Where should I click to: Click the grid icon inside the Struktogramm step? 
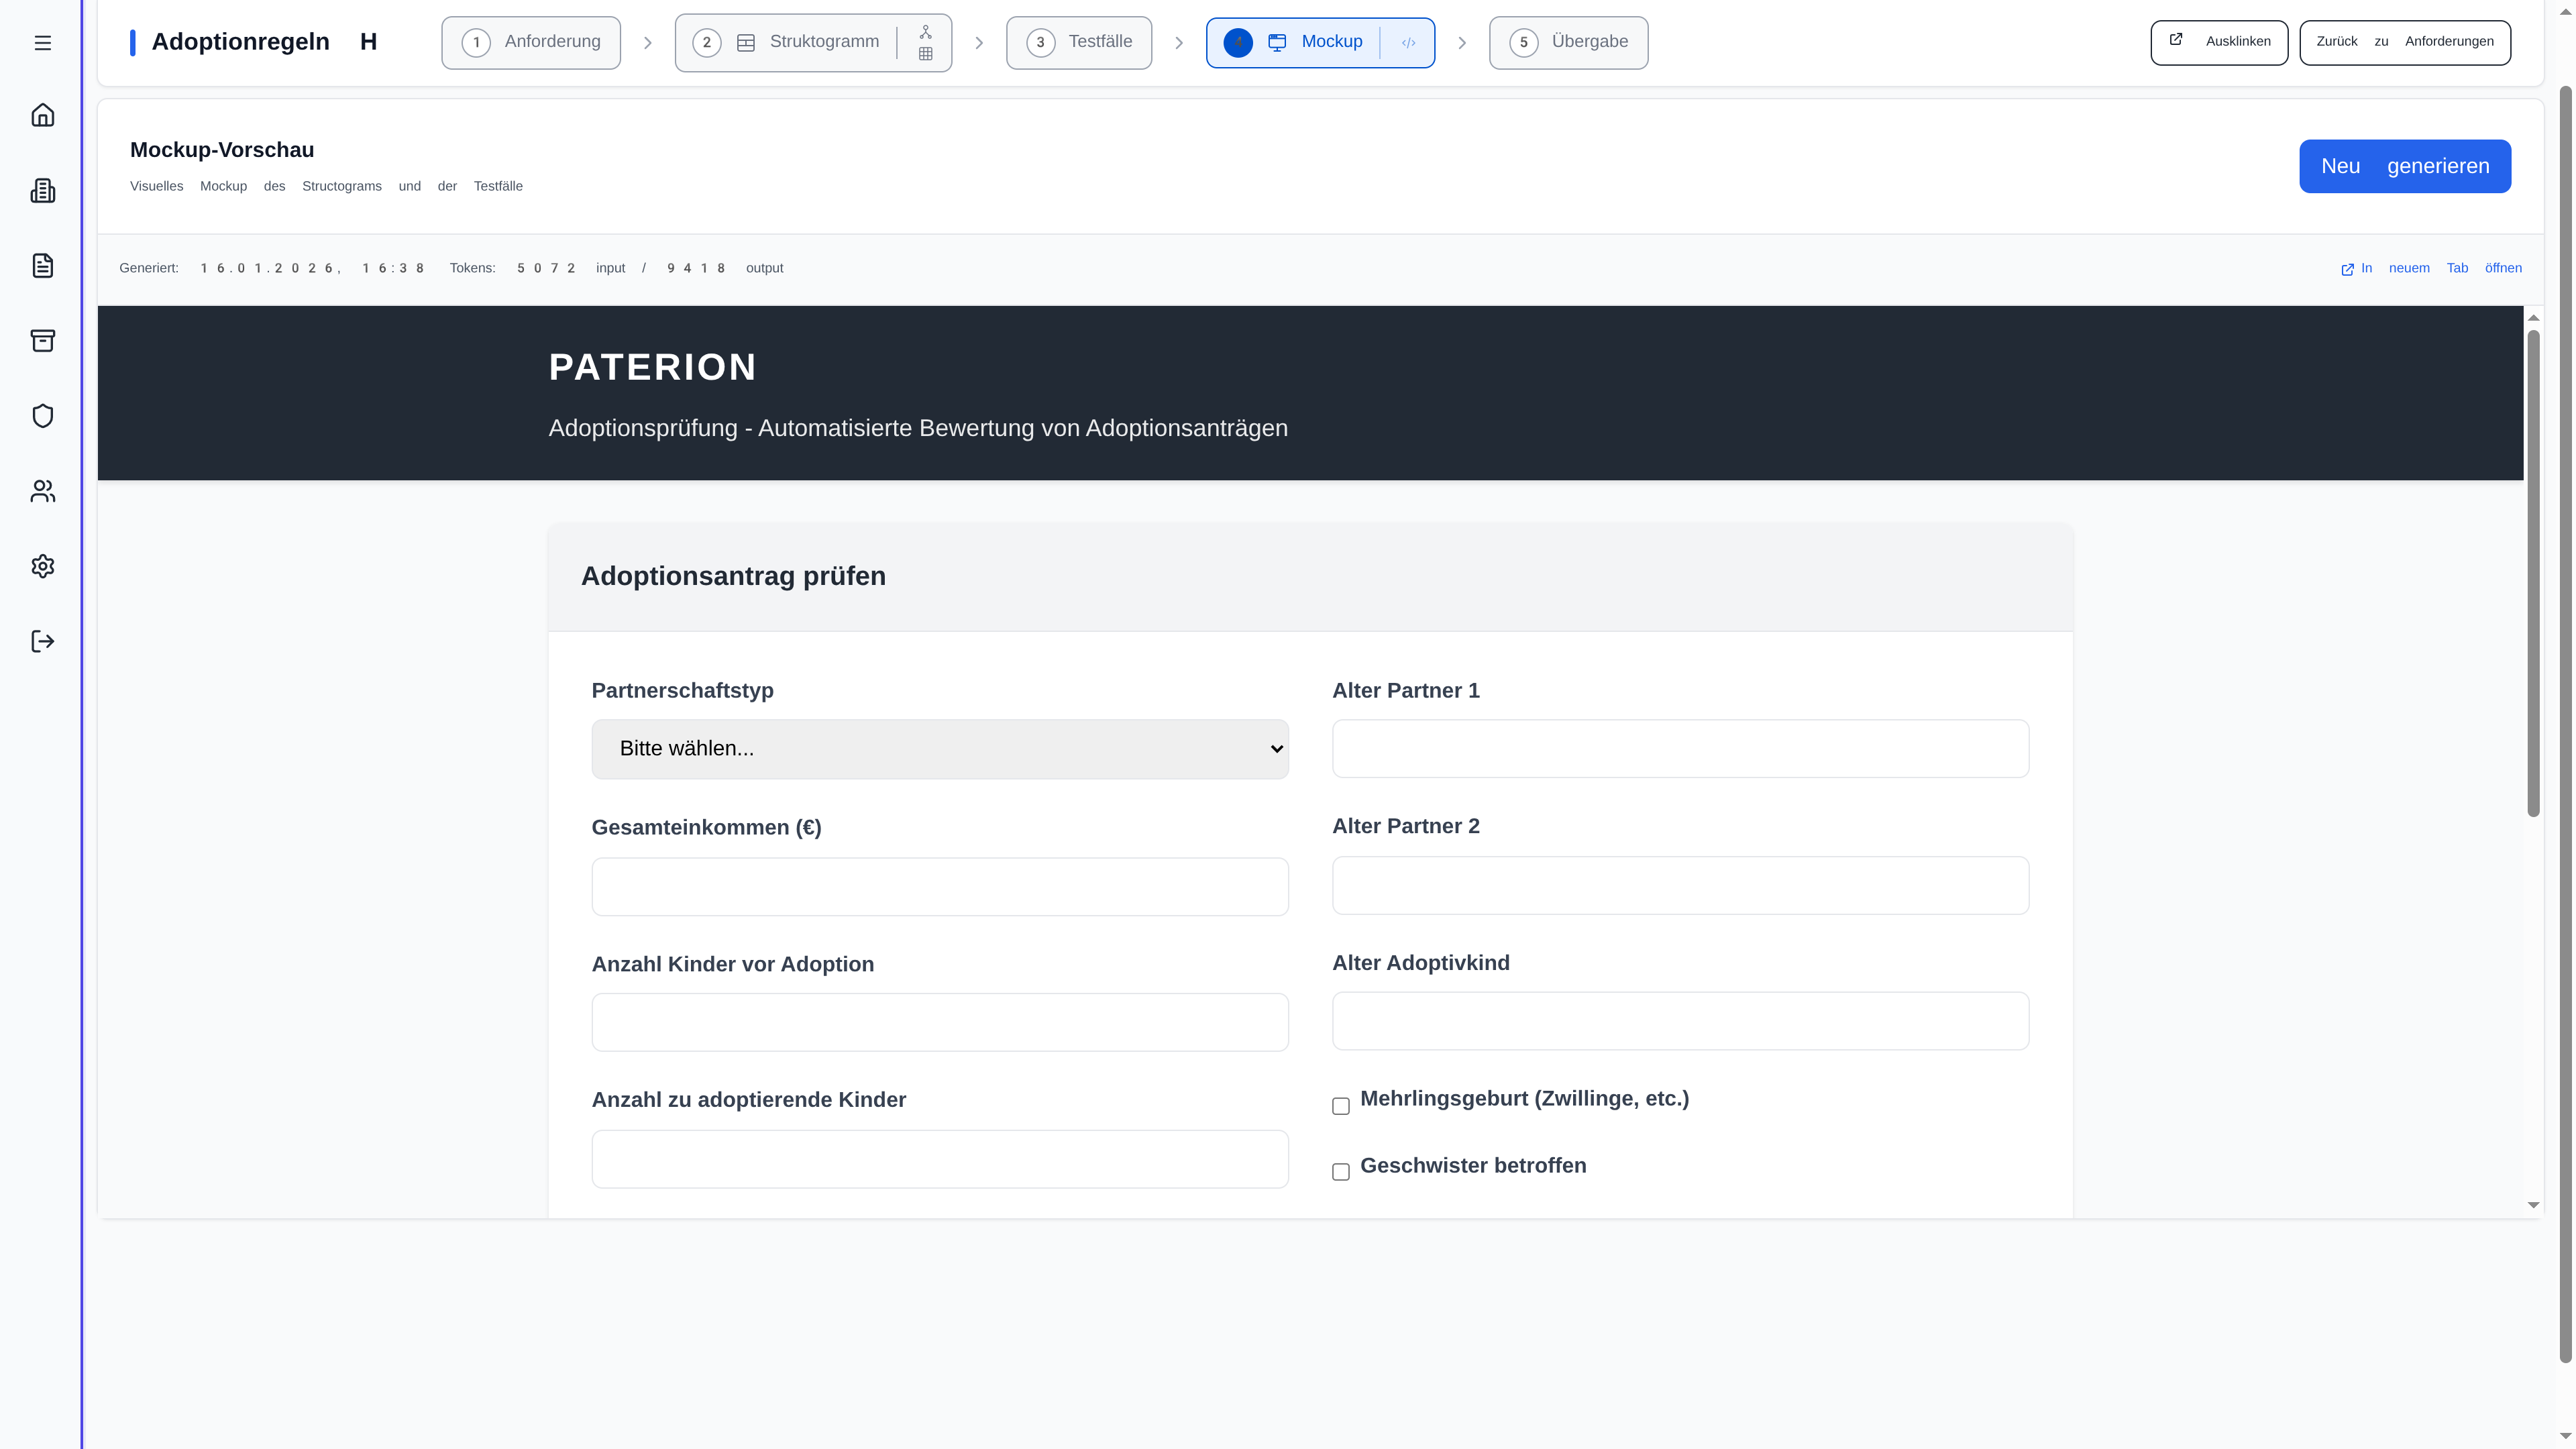click(925, 53)
